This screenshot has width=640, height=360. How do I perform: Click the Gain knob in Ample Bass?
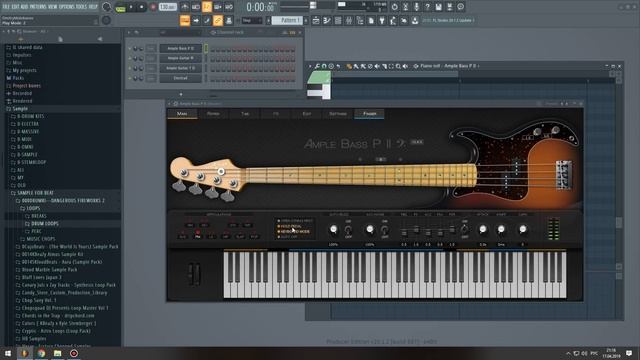(x=522, y=229)
